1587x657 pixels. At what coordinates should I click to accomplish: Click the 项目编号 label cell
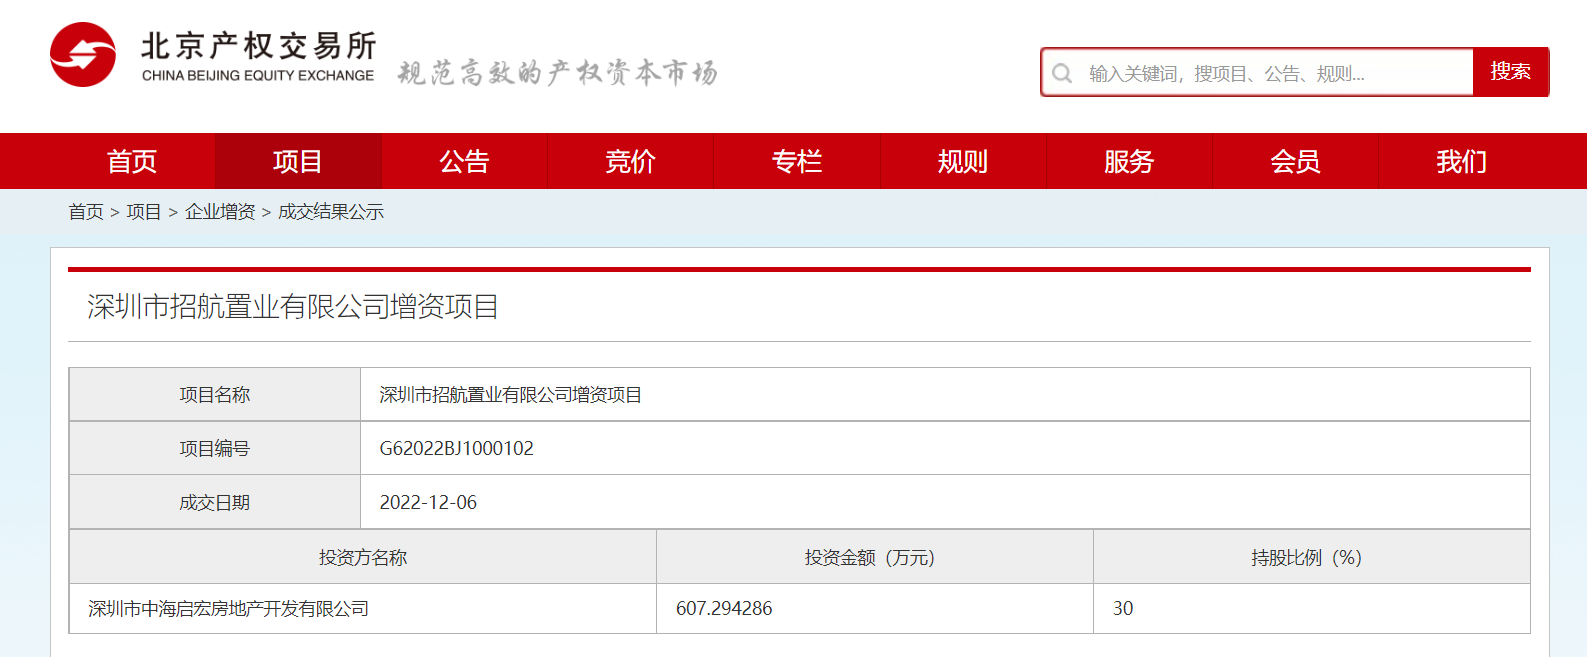[x=215, y=448]
